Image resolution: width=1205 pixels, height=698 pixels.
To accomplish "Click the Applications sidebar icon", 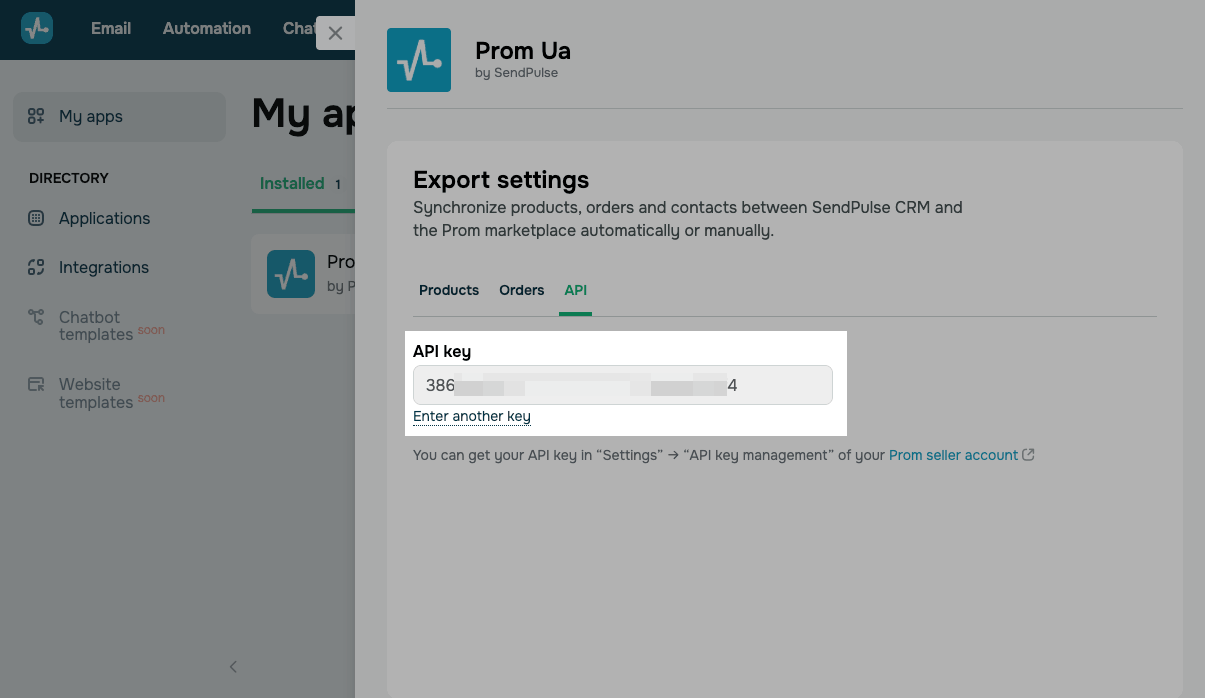I will 36,218.
